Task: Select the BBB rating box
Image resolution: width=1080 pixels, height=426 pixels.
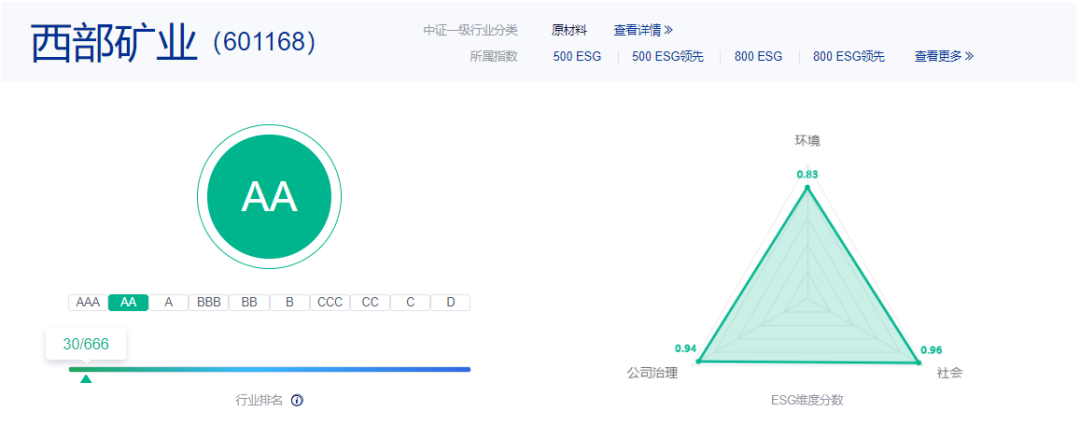Action: (x=209, y=303)
